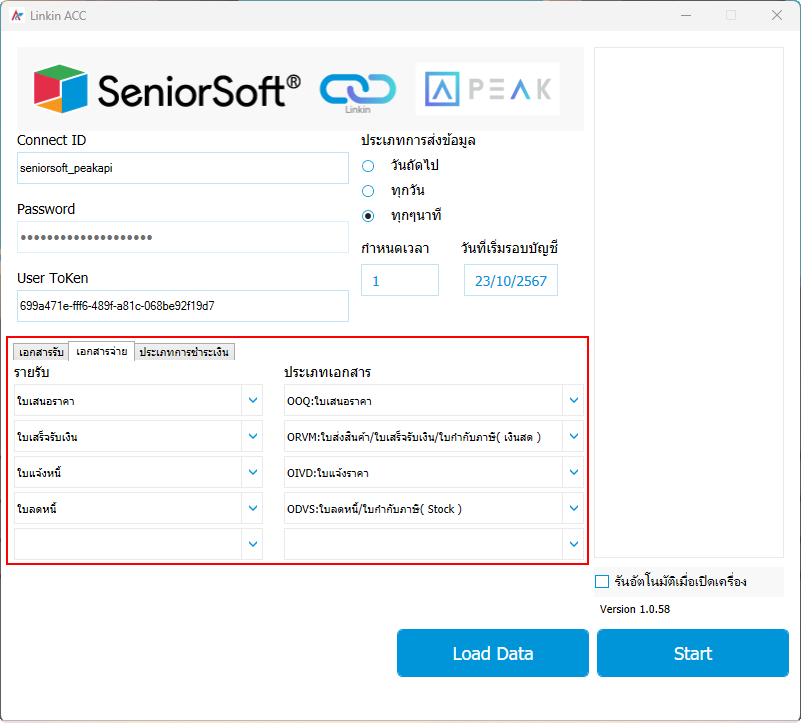Open the ใบแจ้งหนี้ dropdown arrow
The height and width of the screenshot is (723, 801).
(252, 472)
